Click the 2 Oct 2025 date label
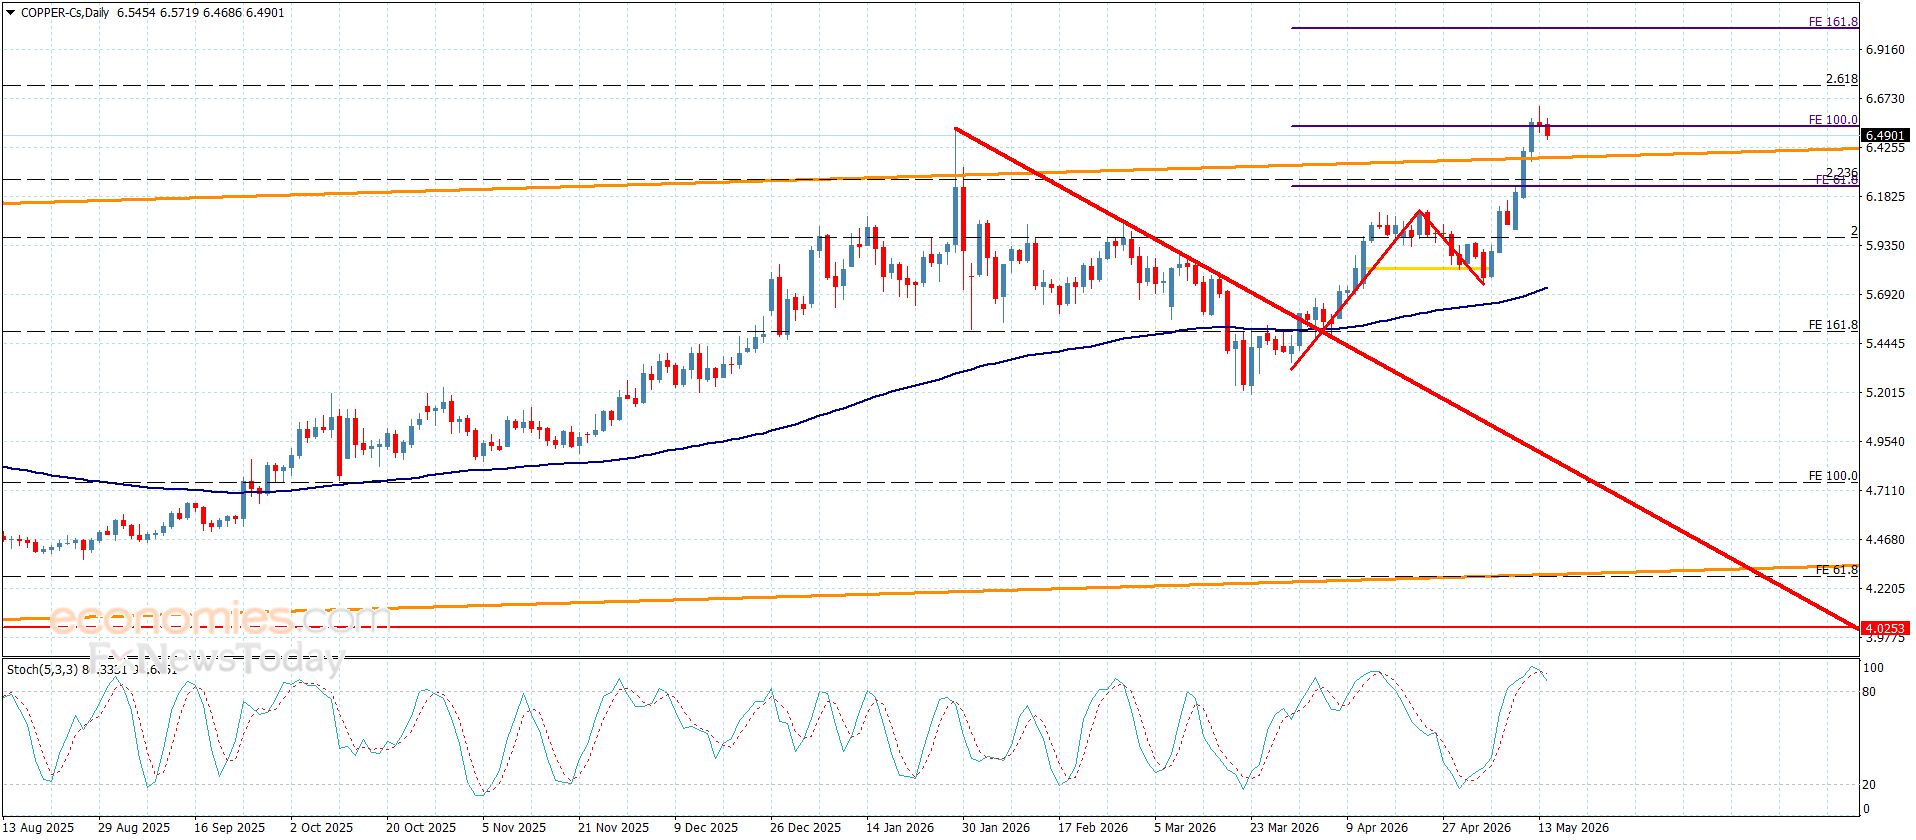Screen dimensions: 1916x840 [321, 828]
